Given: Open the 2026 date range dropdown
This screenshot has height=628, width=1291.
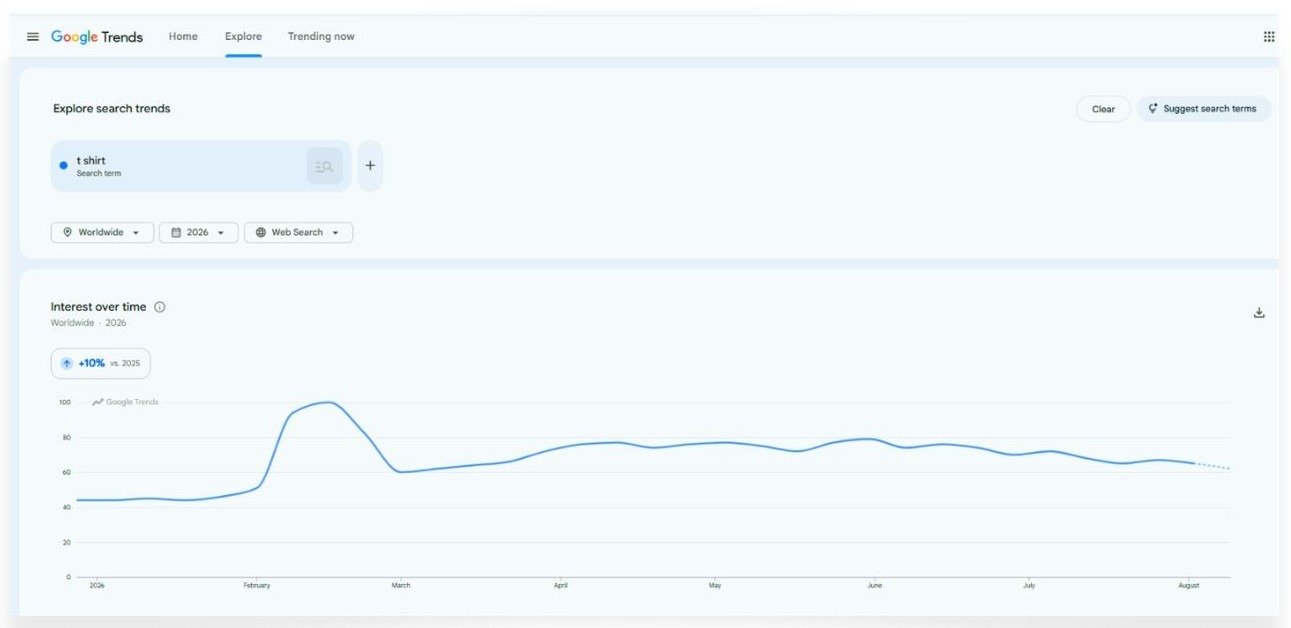Looking at the screenshot, I should pyautogui.click(x=199, y=232).
